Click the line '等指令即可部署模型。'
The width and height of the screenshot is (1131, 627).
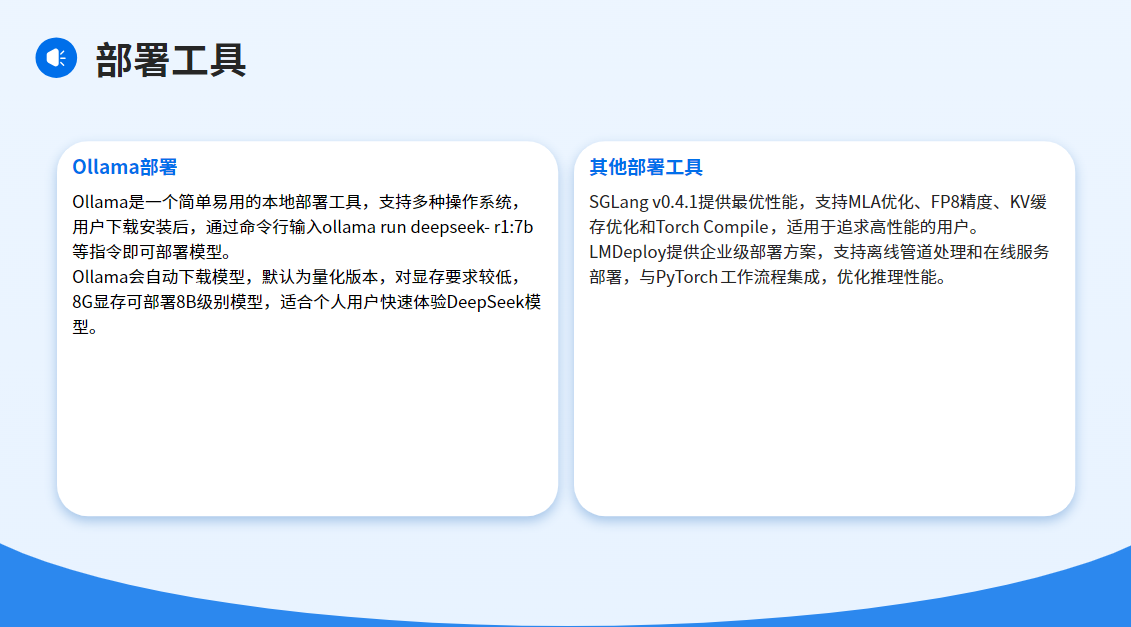[x=152, y=253]
